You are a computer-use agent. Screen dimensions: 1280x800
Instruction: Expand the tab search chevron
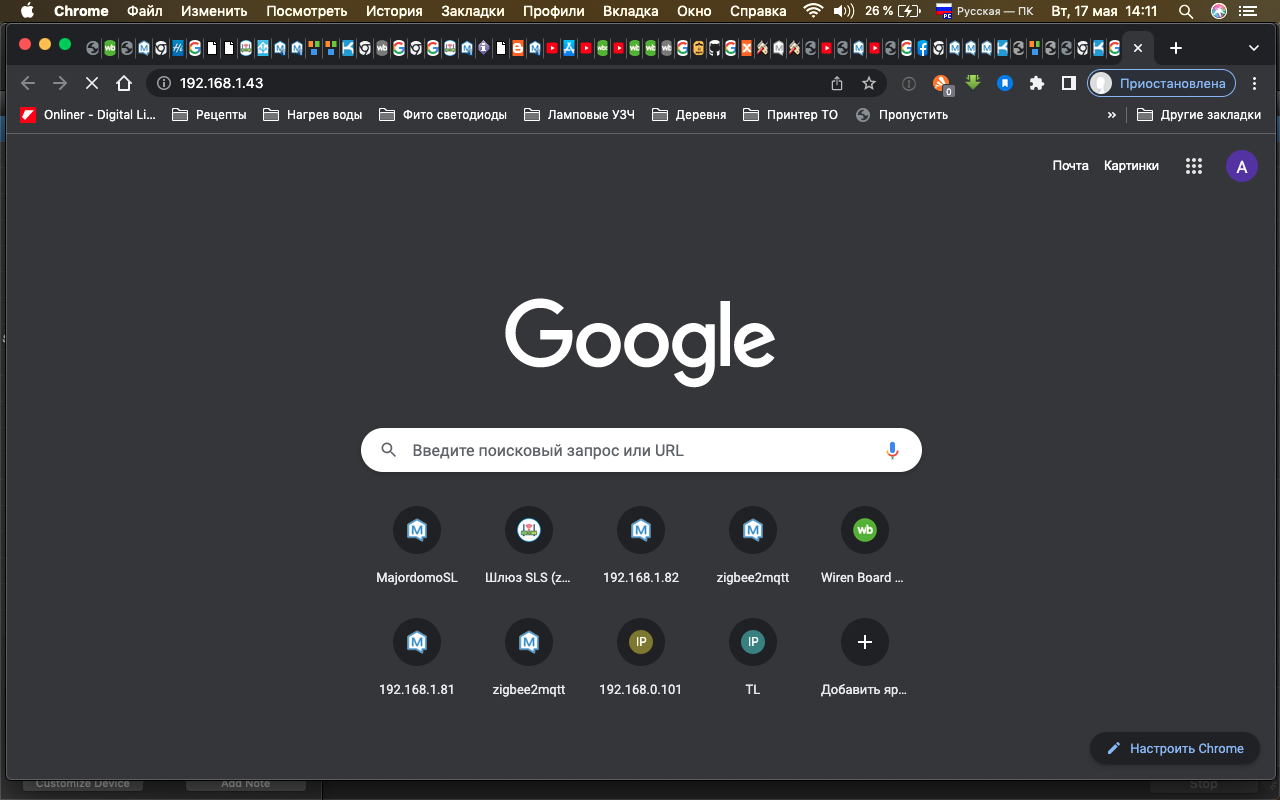(x=1254, y=47)
